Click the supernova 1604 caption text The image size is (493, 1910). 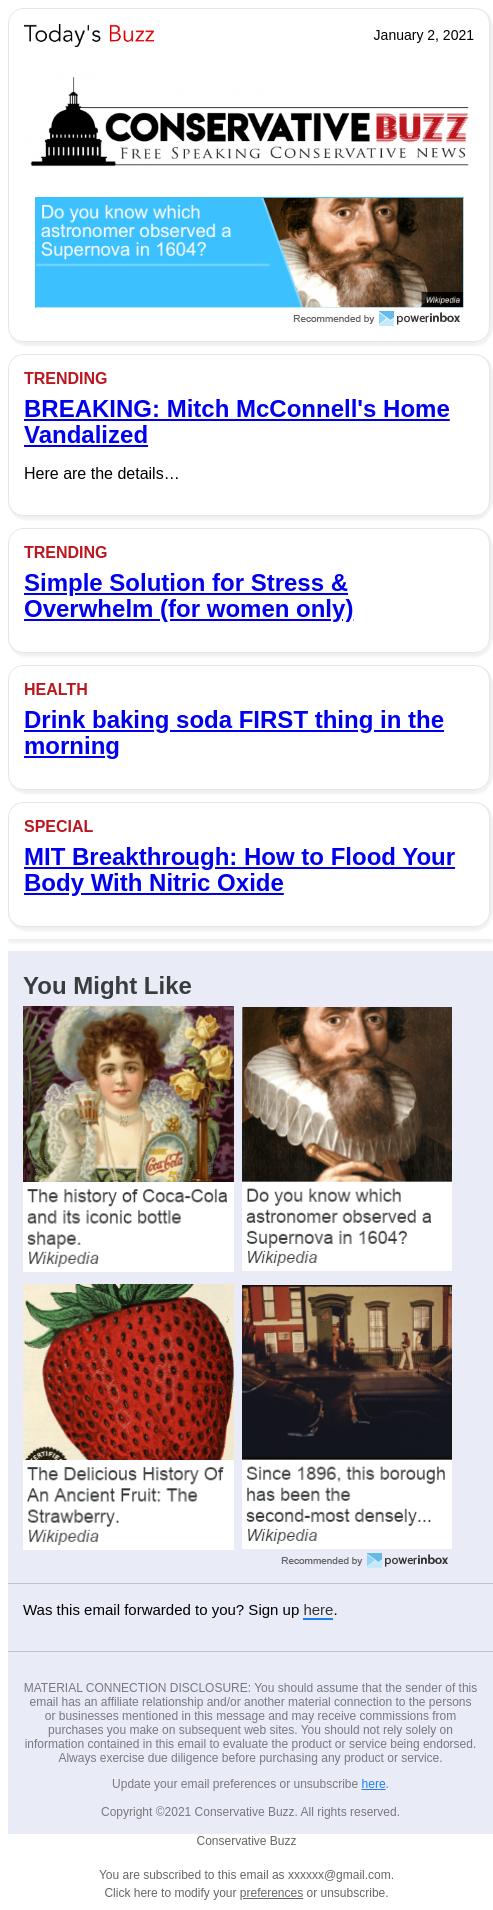[x=338, y=1217]
